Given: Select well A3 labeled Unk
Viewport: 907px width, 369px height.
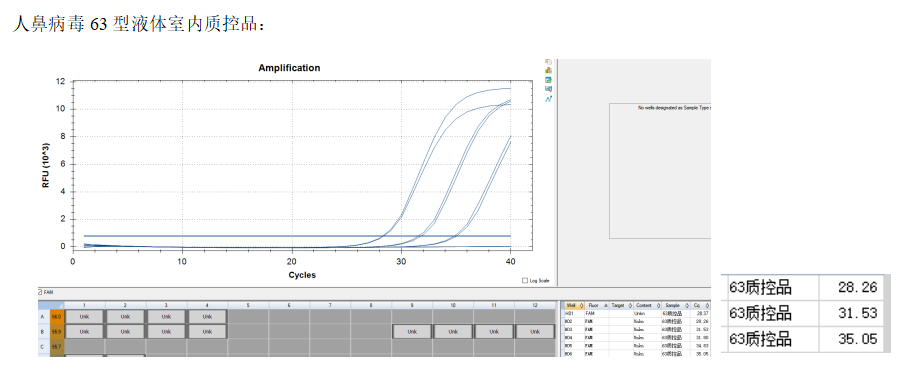Looking at the screenshot, I should coord(166,317).
